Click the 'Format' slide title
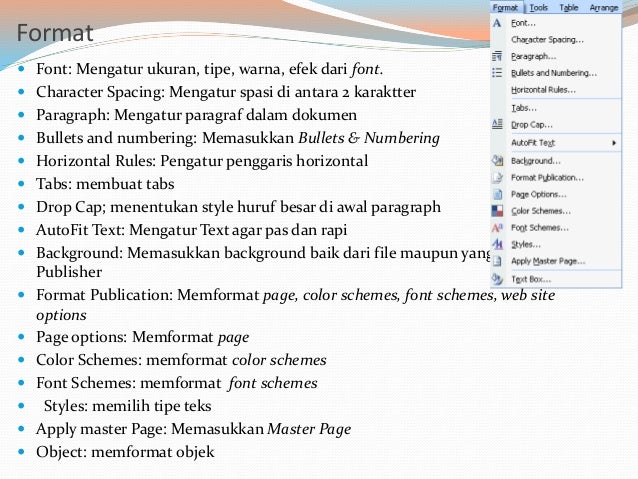638x479 pixels. coord(55,33)
